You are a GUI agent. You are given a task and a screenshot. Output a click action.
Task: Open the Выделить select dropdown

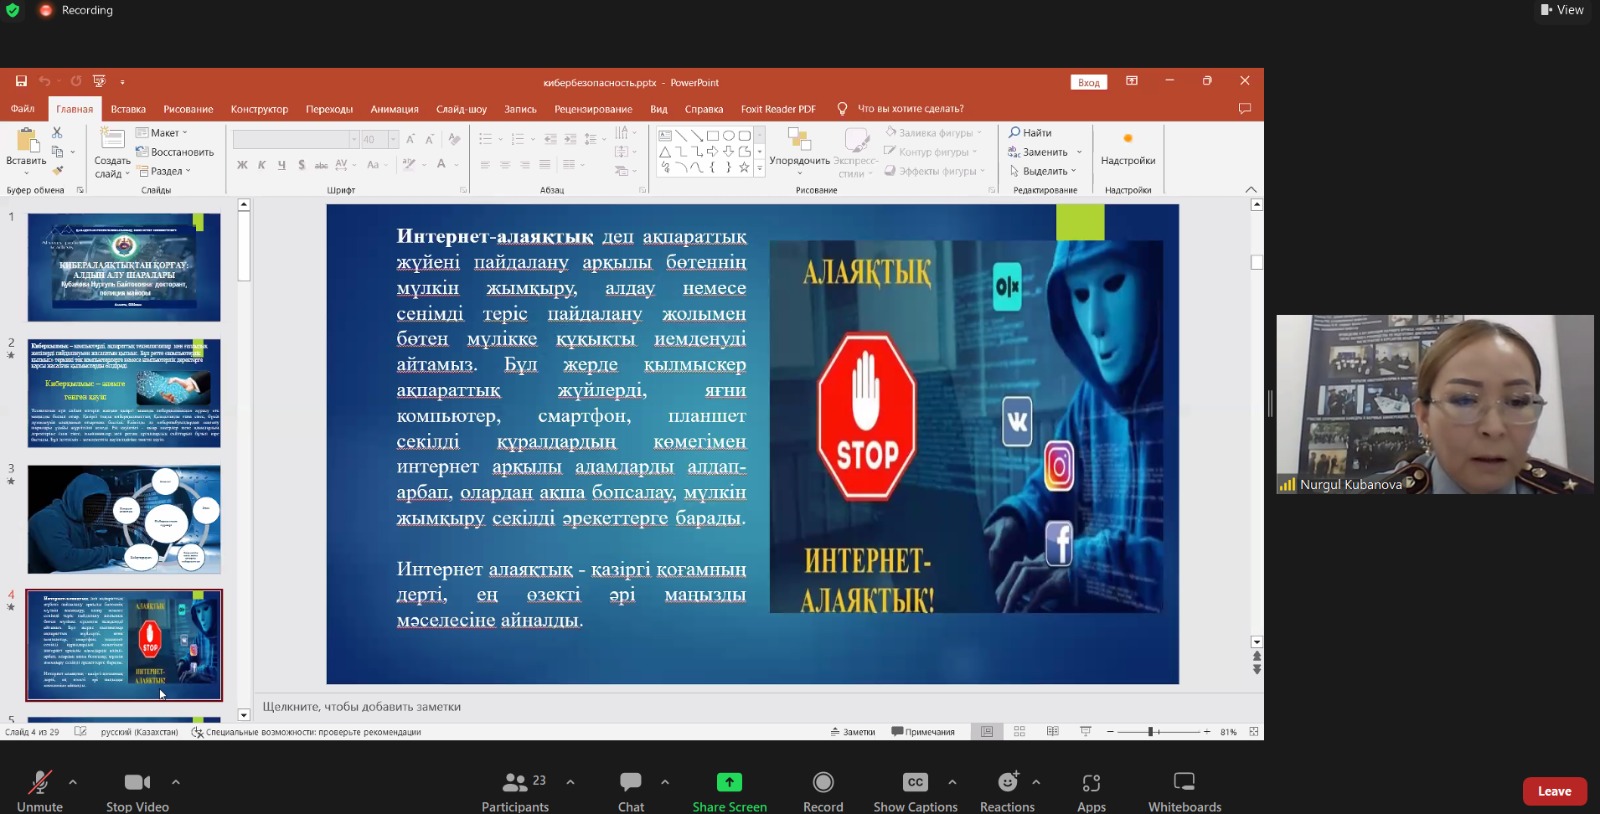(x=1043, y=171)
